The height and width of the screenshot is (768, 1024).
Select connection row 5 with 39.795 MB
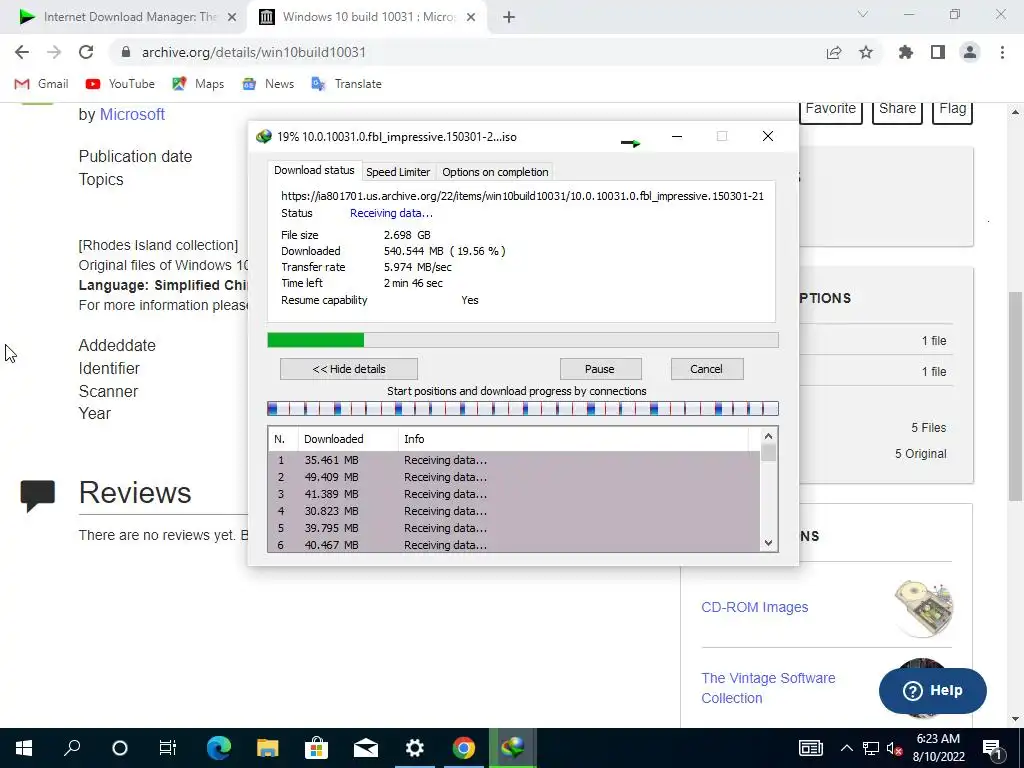(x=514, y=528)
